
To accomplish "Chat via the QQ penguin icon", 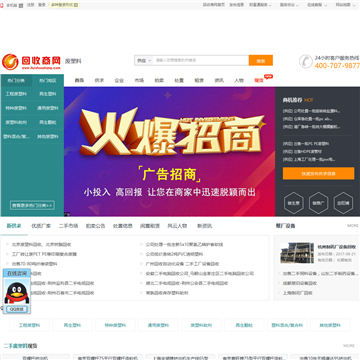I will 17,293.
